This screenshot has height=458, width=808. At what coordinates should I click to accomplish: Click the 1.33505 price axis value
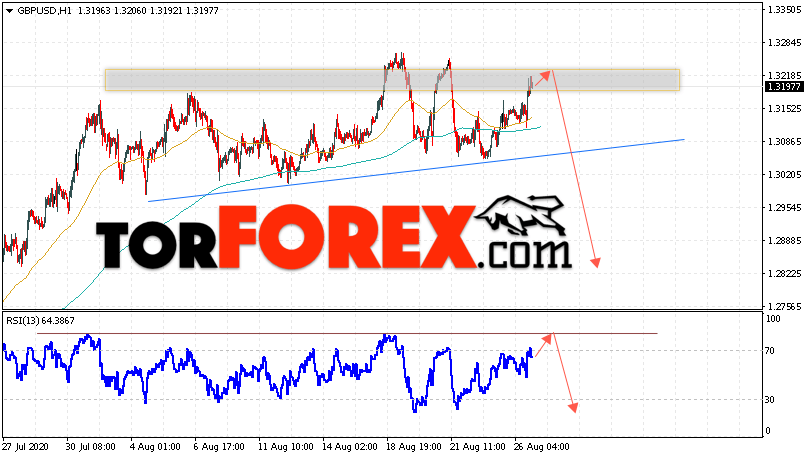784,10
